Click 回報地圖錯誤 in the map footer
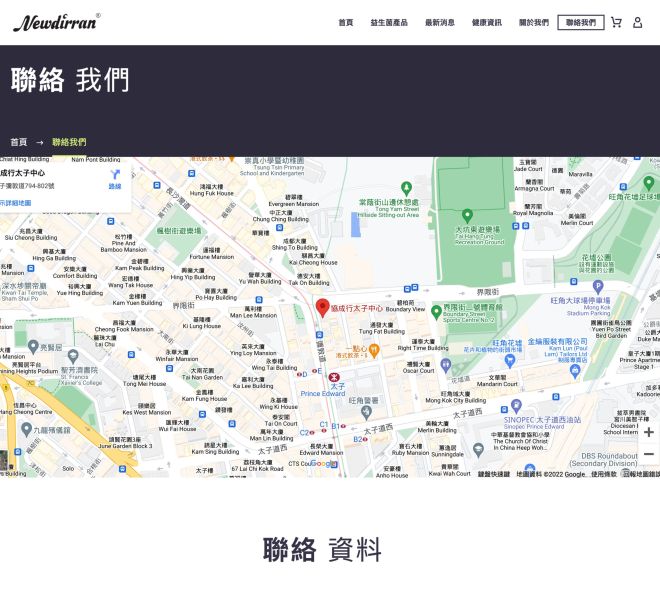Image resolution: width=660 pixels, height=600 pixels. coord(641,474)
